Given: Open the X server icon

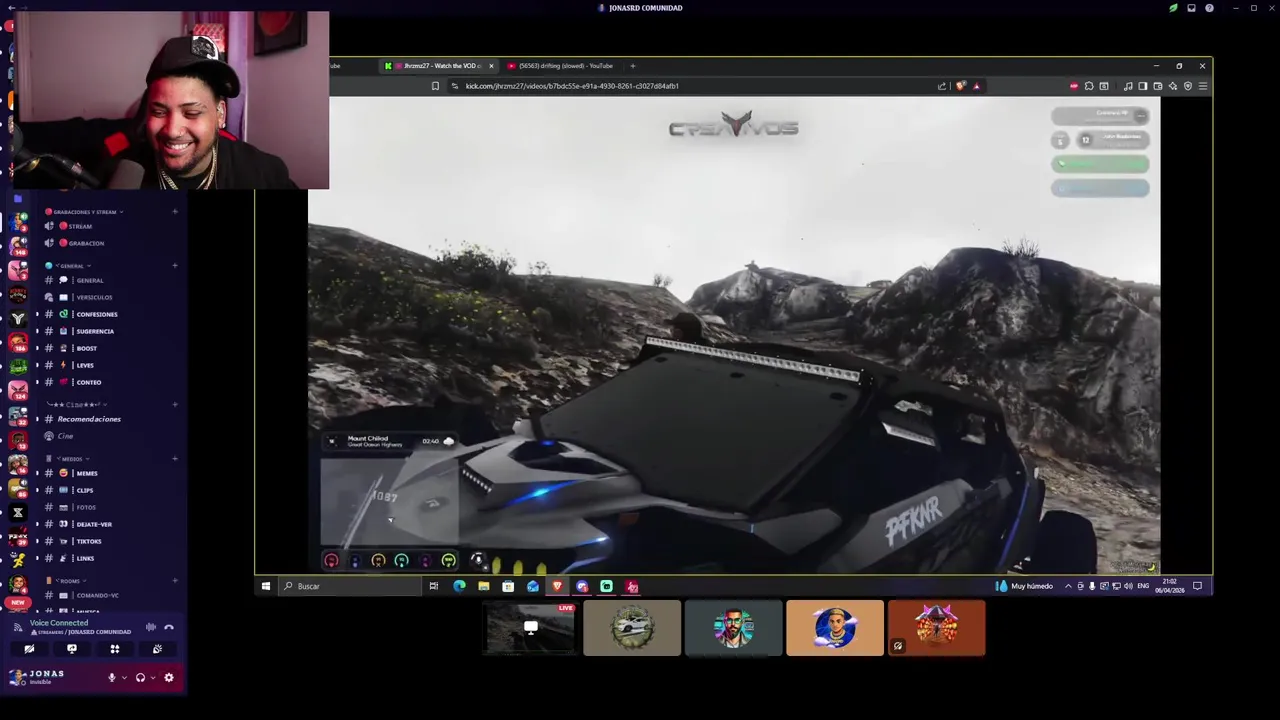Looking at the screenshot, I should click(17, 512).
